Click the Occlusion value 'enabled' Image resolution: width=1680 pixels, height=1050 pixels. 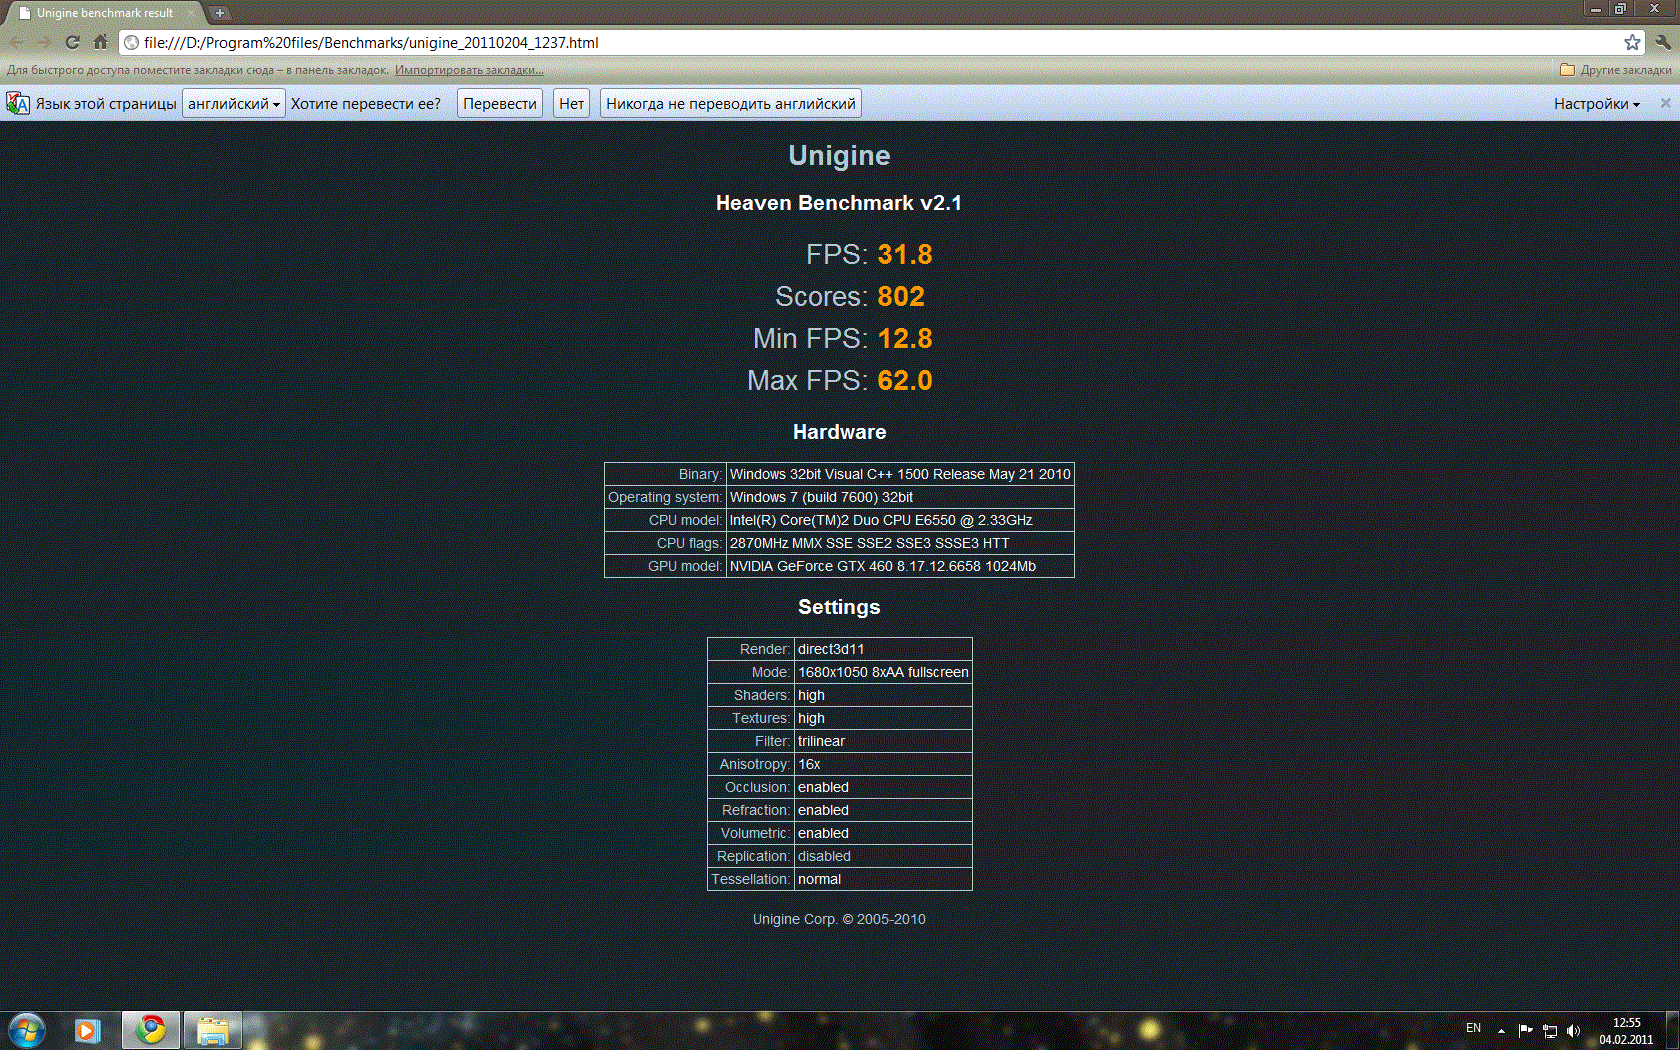coord(883,787)
